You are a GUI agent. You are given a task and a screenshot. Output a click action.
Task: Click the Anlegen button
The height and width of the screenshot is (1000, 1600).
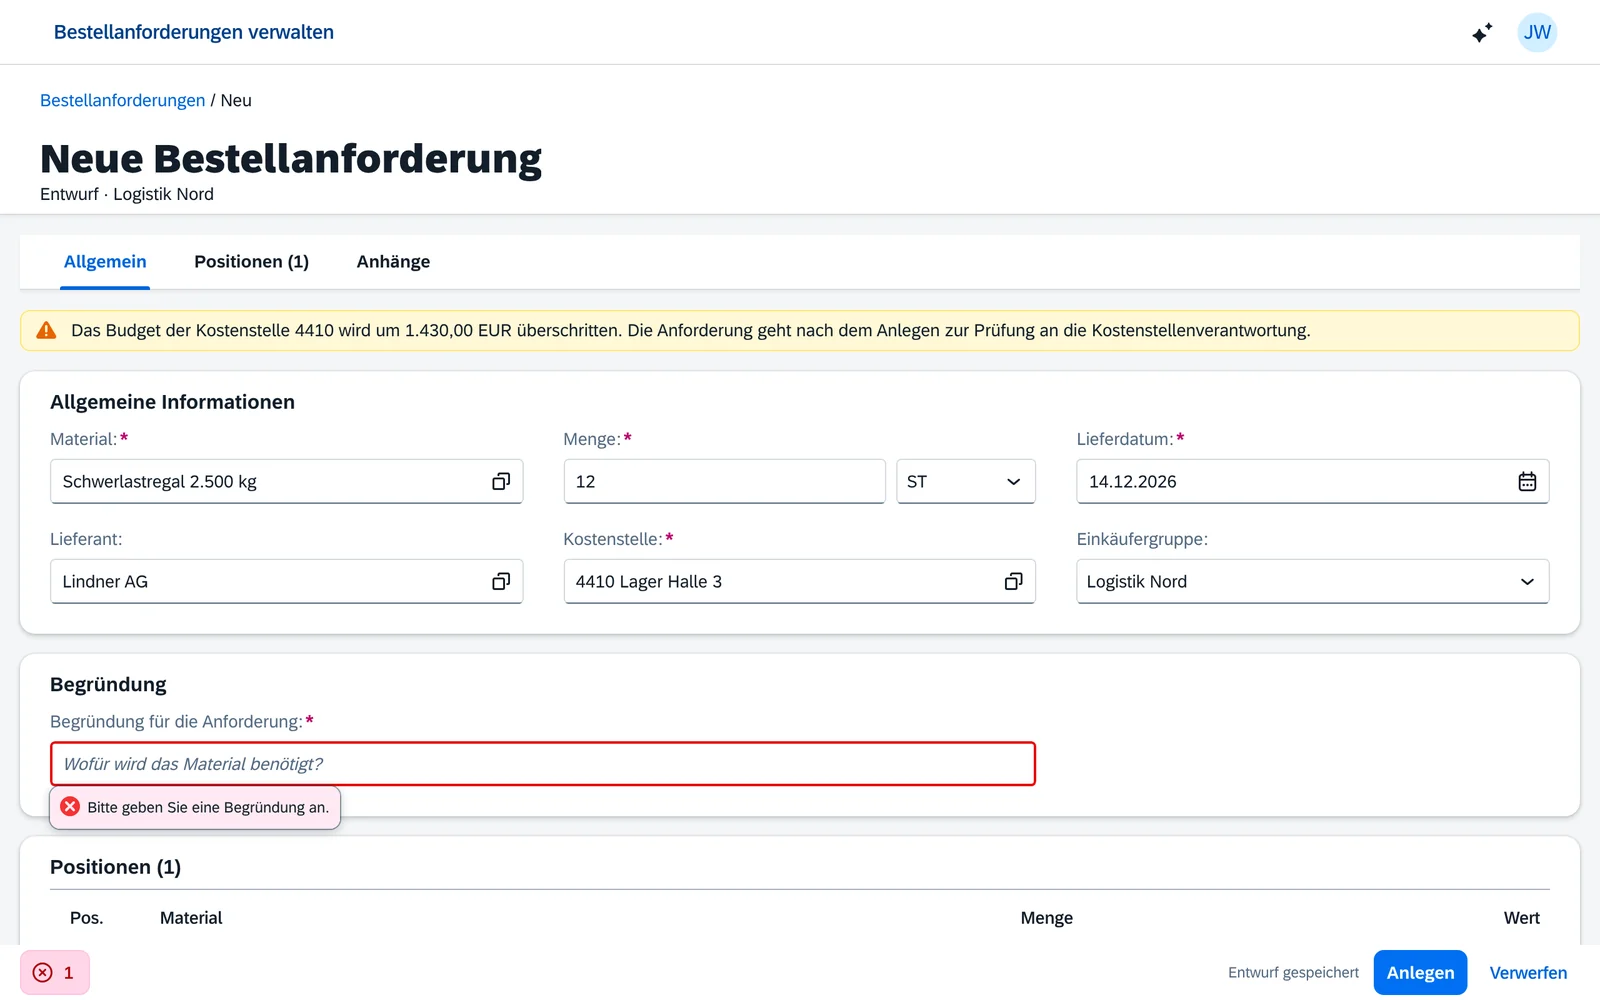[x=1420, y=973]
